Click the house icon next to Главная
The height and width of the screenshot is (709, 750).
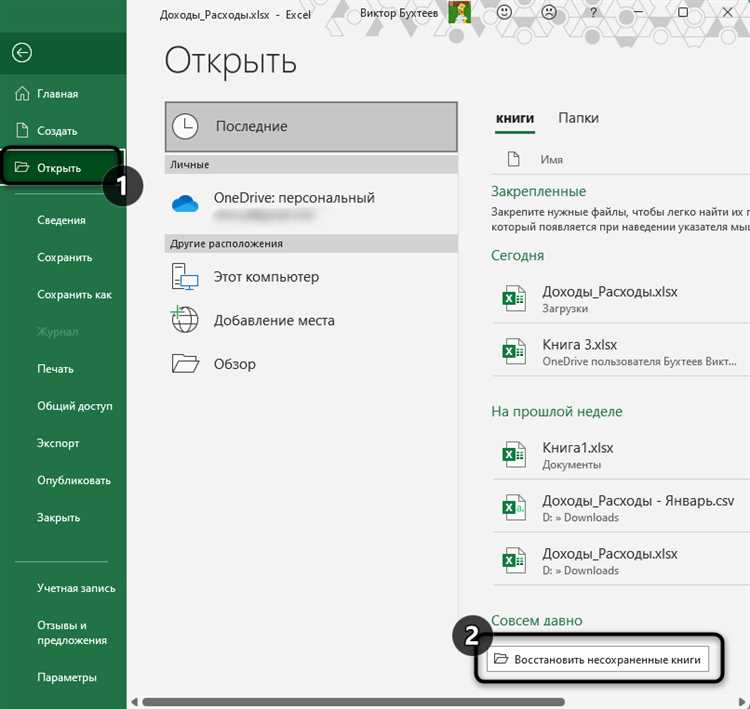click(x=22, y=93)
